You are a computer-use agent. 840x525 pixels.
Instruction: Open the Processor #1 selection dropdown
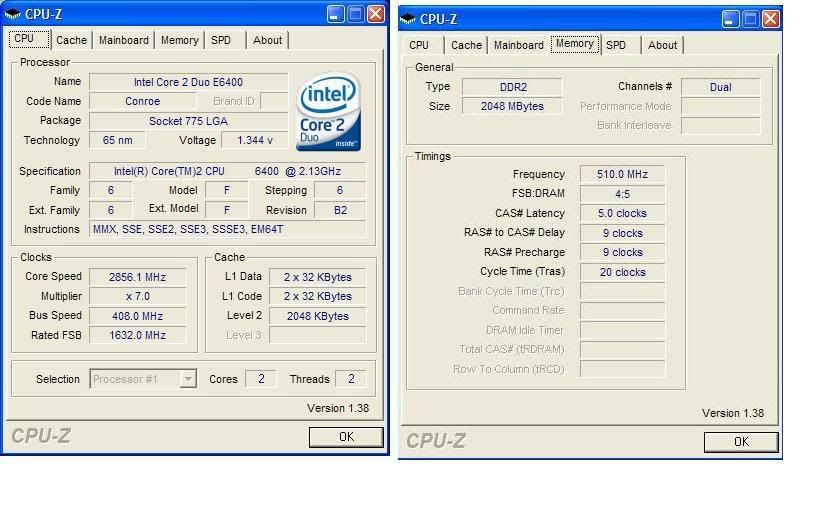[188, 379]
